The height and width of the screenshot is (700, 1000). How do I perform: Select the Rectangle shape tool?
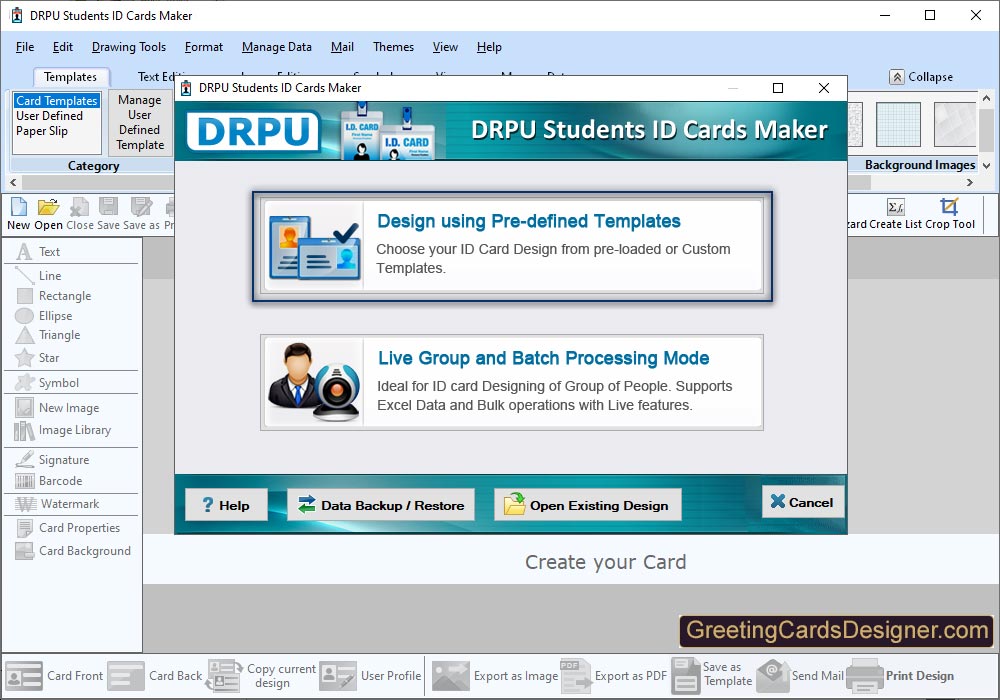tap(54, 296)
